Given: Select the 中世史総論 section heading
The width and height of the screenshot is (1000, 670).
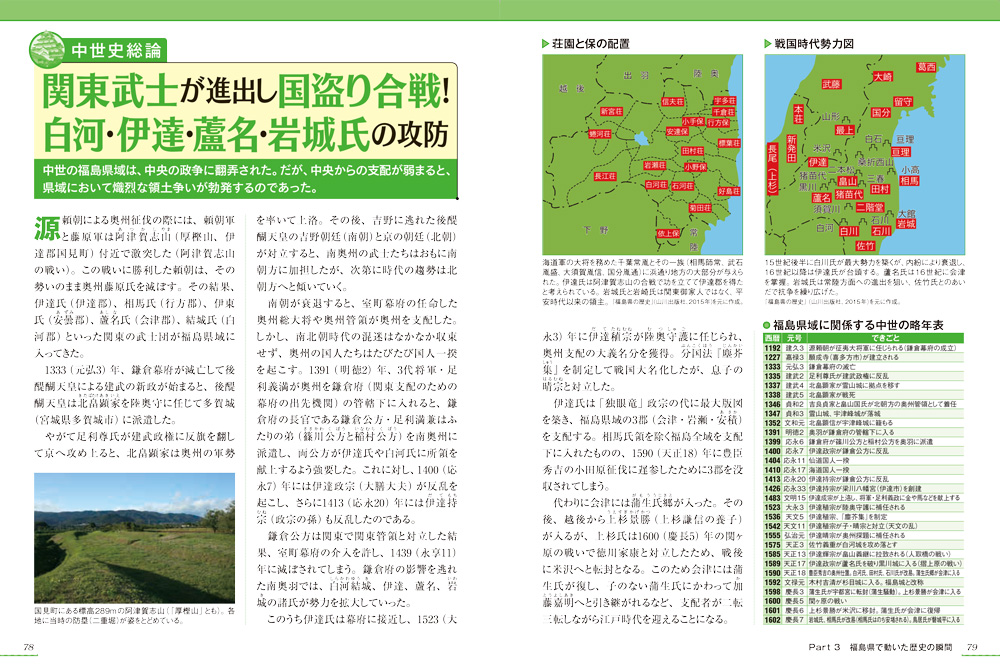Looking at the screenshot, I should pos(115,50).
